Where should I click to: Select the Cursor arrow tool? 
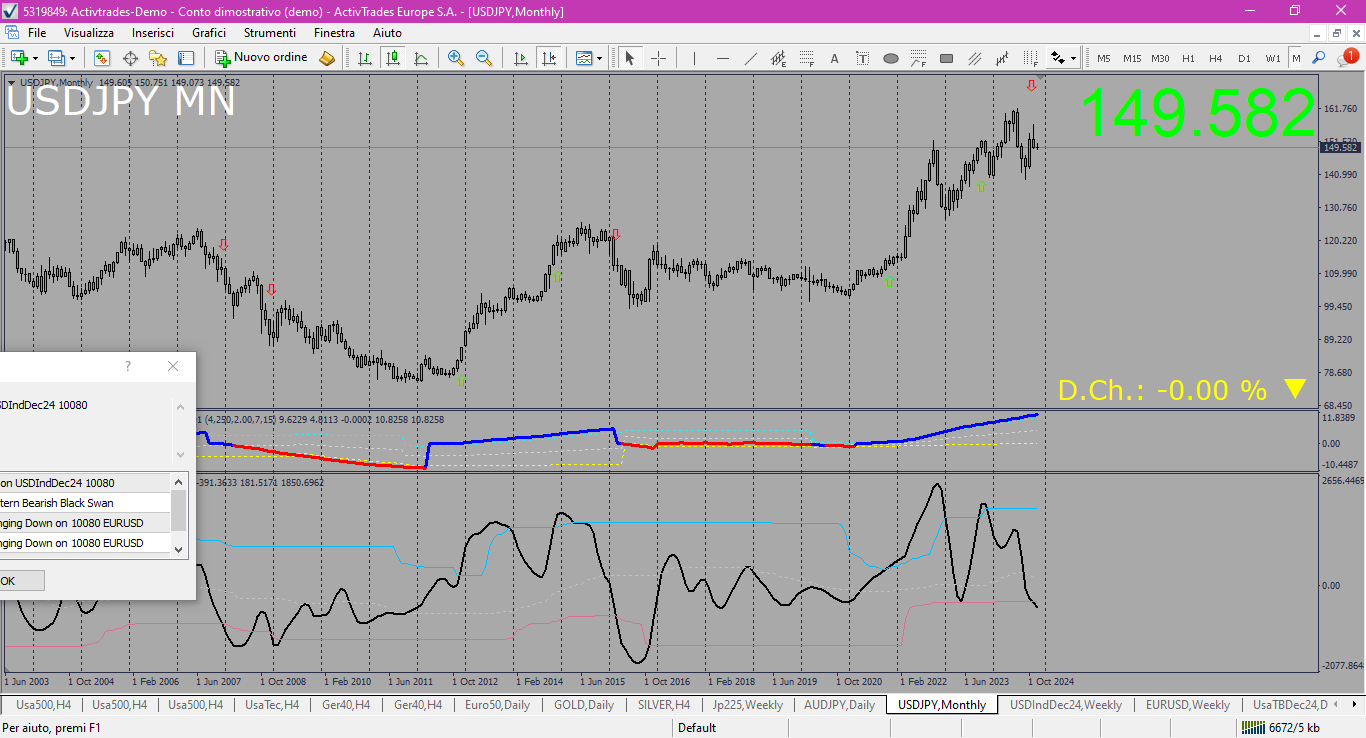click(x=630, y=58)
